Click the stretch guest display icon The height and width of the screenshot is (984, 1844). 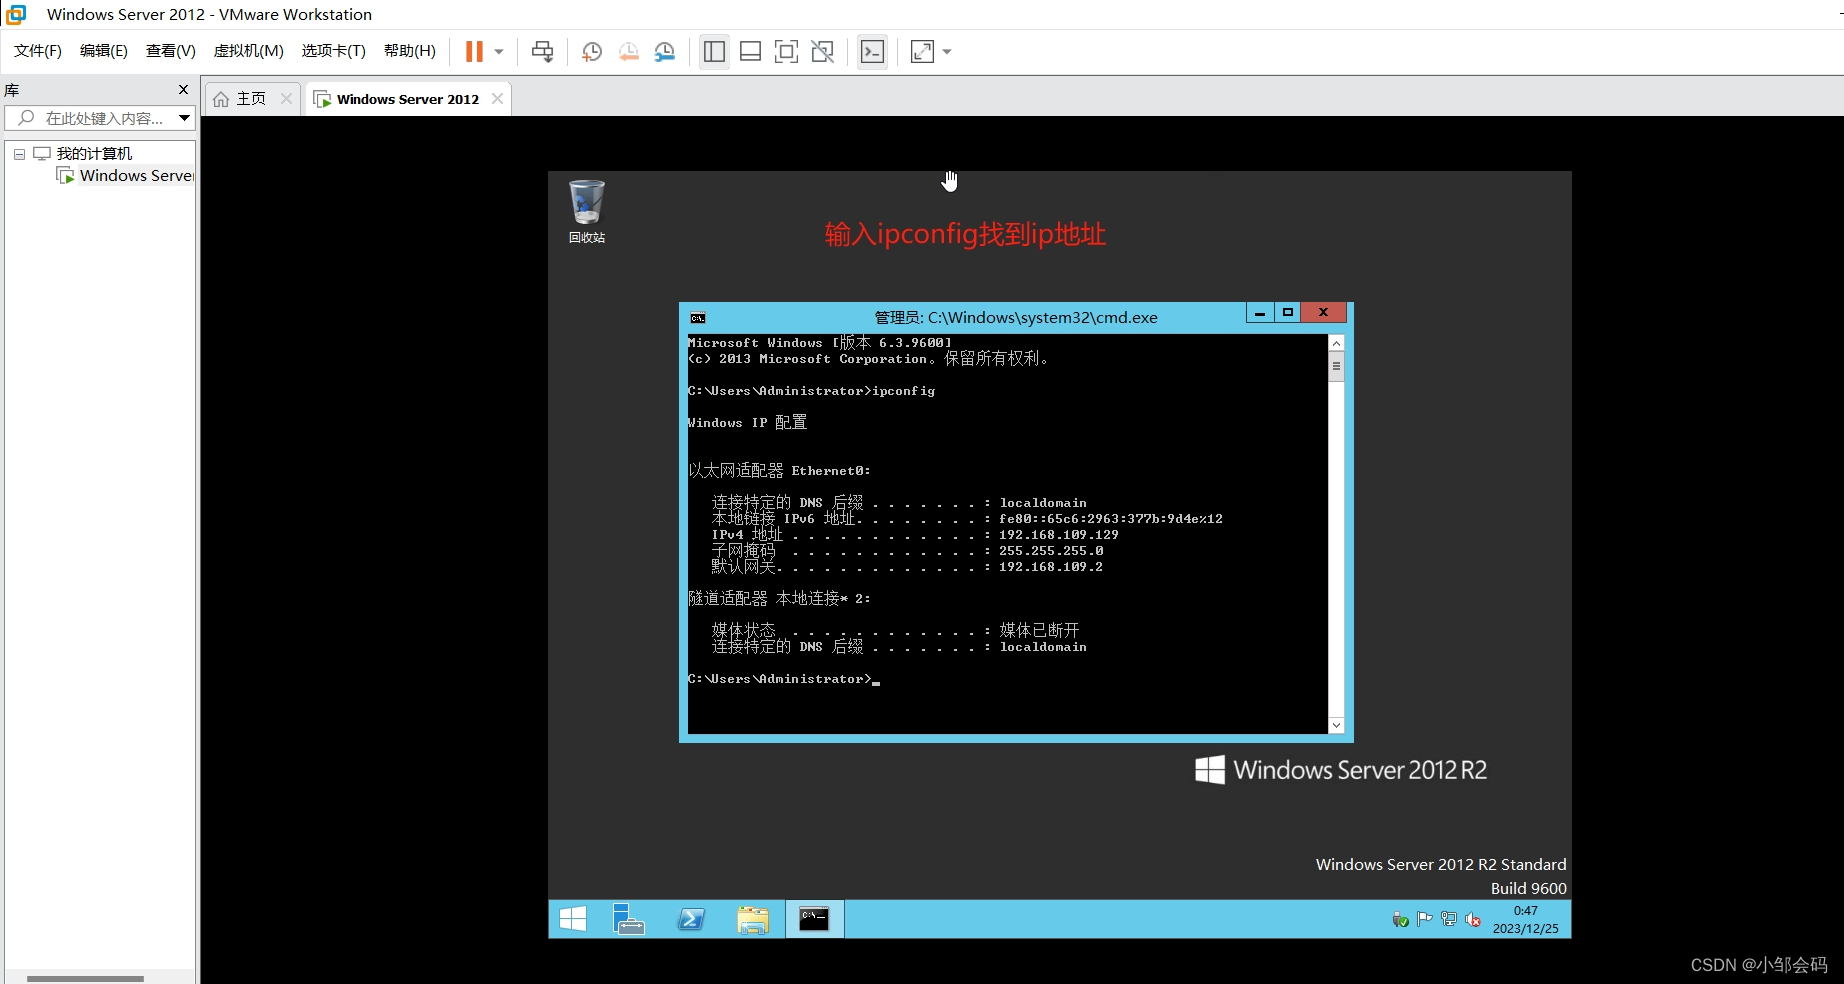[922, 52]
